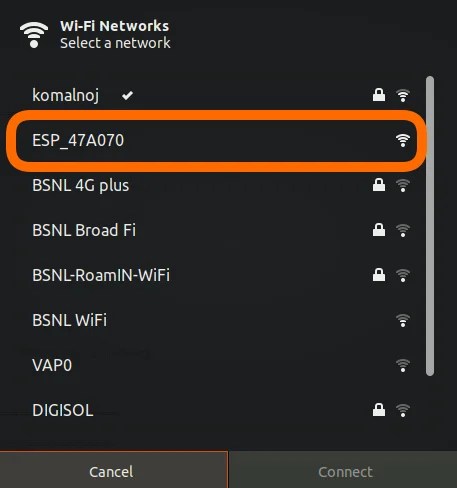Click the Connect button
The height and width of the screenshot is (488, 457).
coord(343,470)
